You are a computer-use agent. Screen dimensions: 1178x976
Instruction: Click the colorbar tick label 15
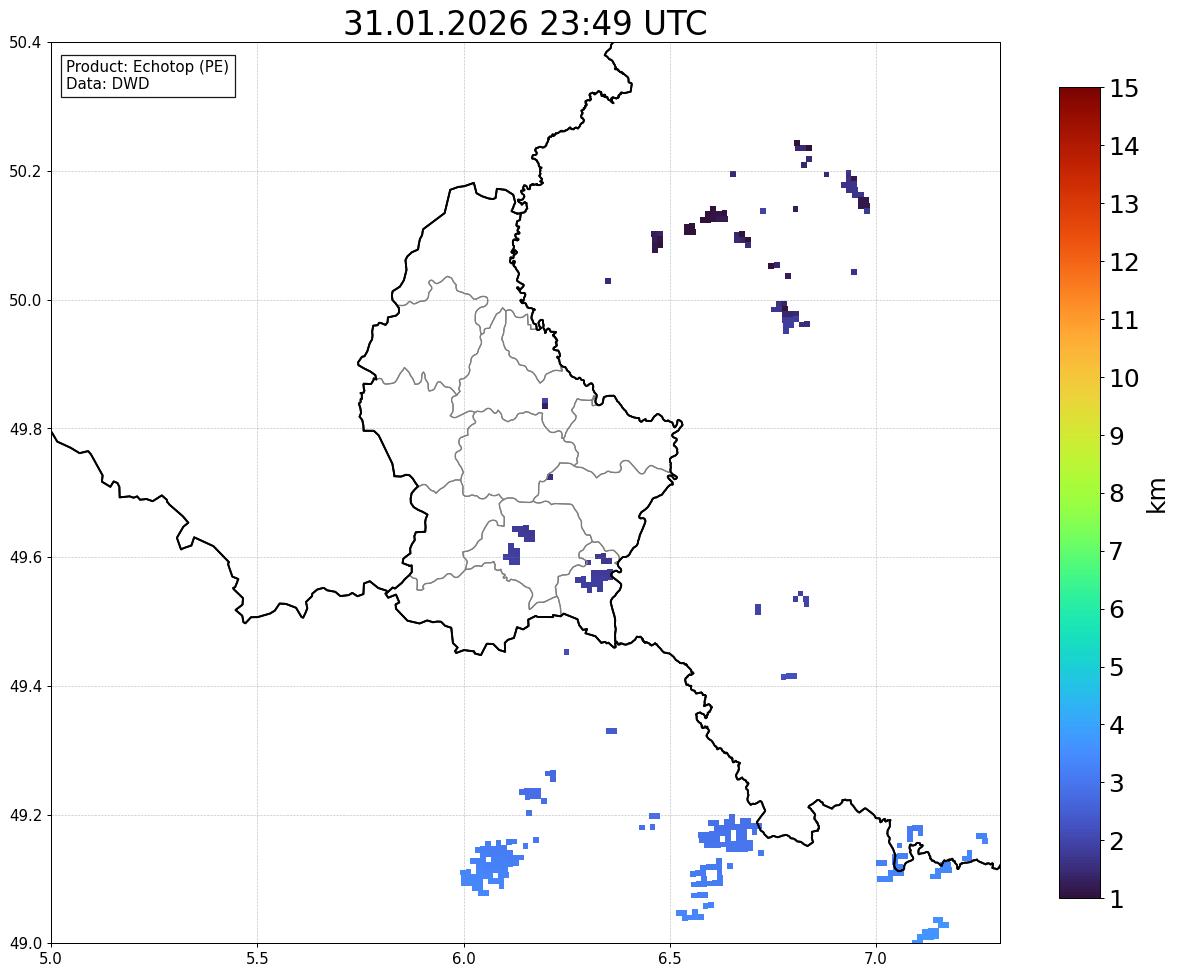(1124, 89)
